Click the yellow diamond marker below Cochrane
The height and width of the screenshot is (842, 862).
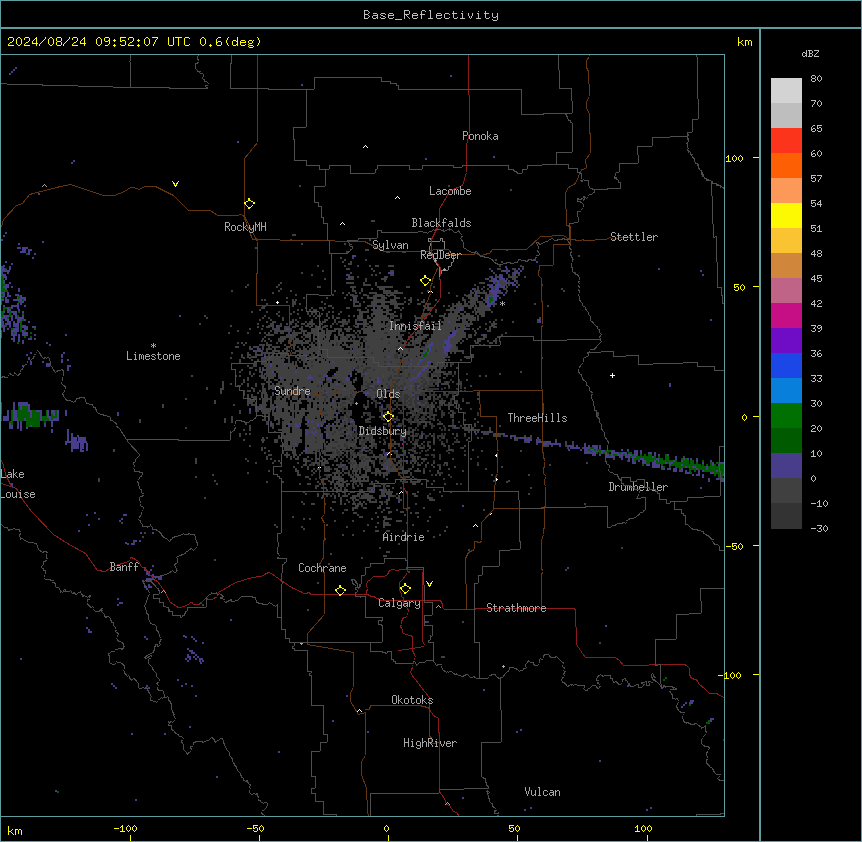tap(340, 590)
